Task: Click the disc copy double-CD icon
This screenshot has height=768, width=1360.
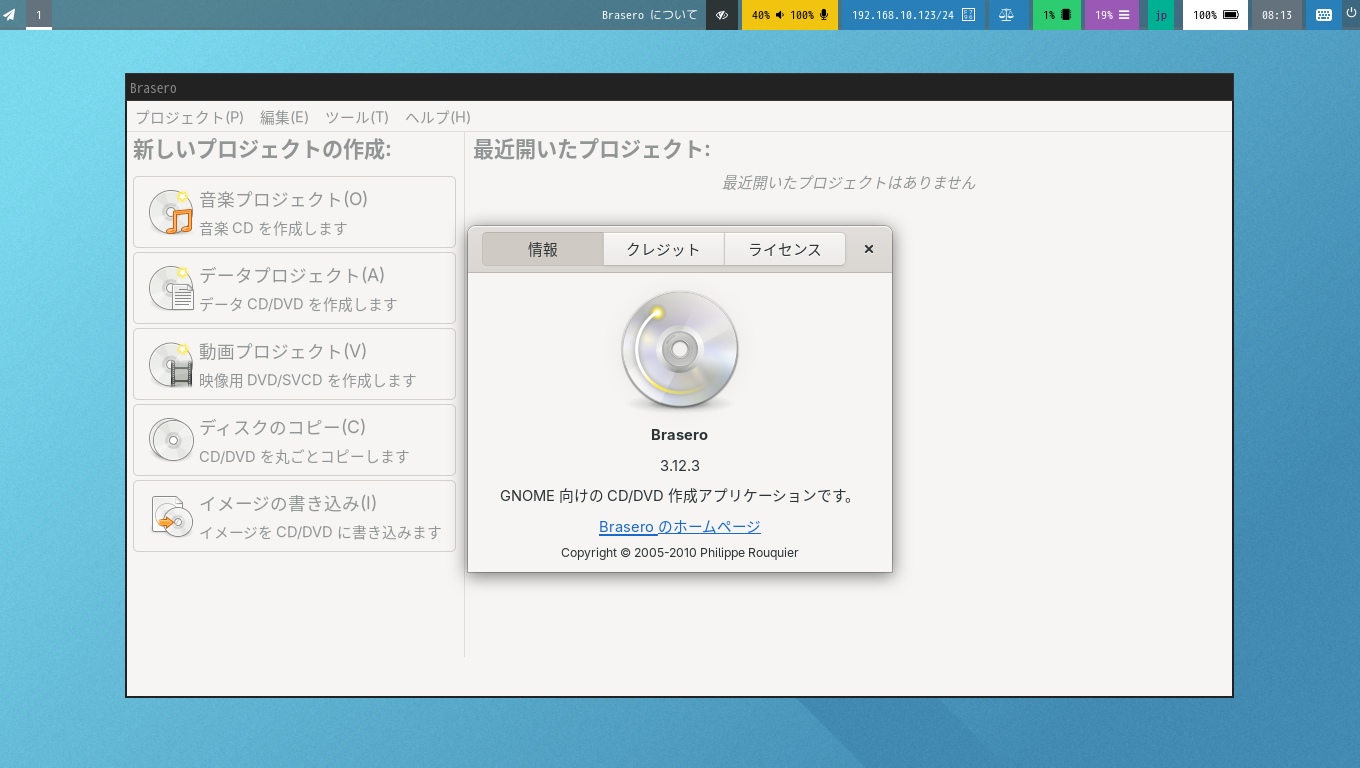Action: 170,440
